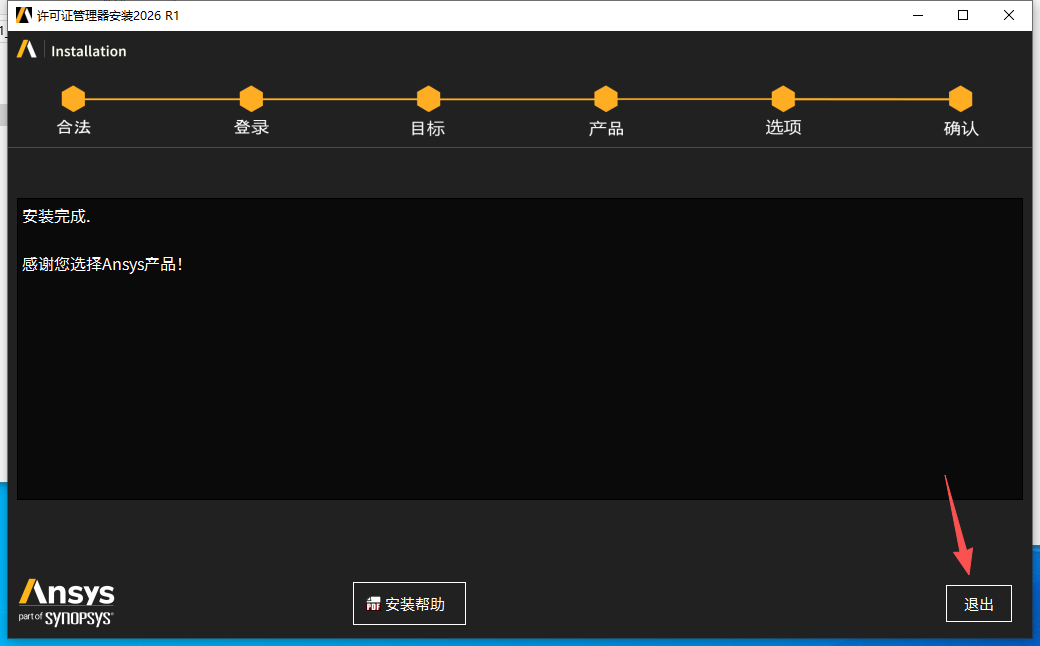Click the Installation header logo
Viewport: 1040px width, 646px height.
(x=27, y=49)
